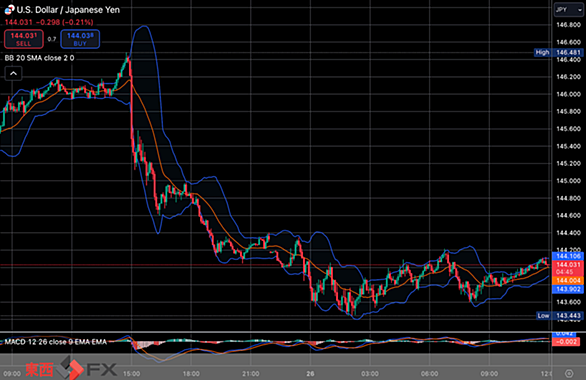
Task: Collapse the indicator legend with chevron button
Action: [x=13, y=74]
